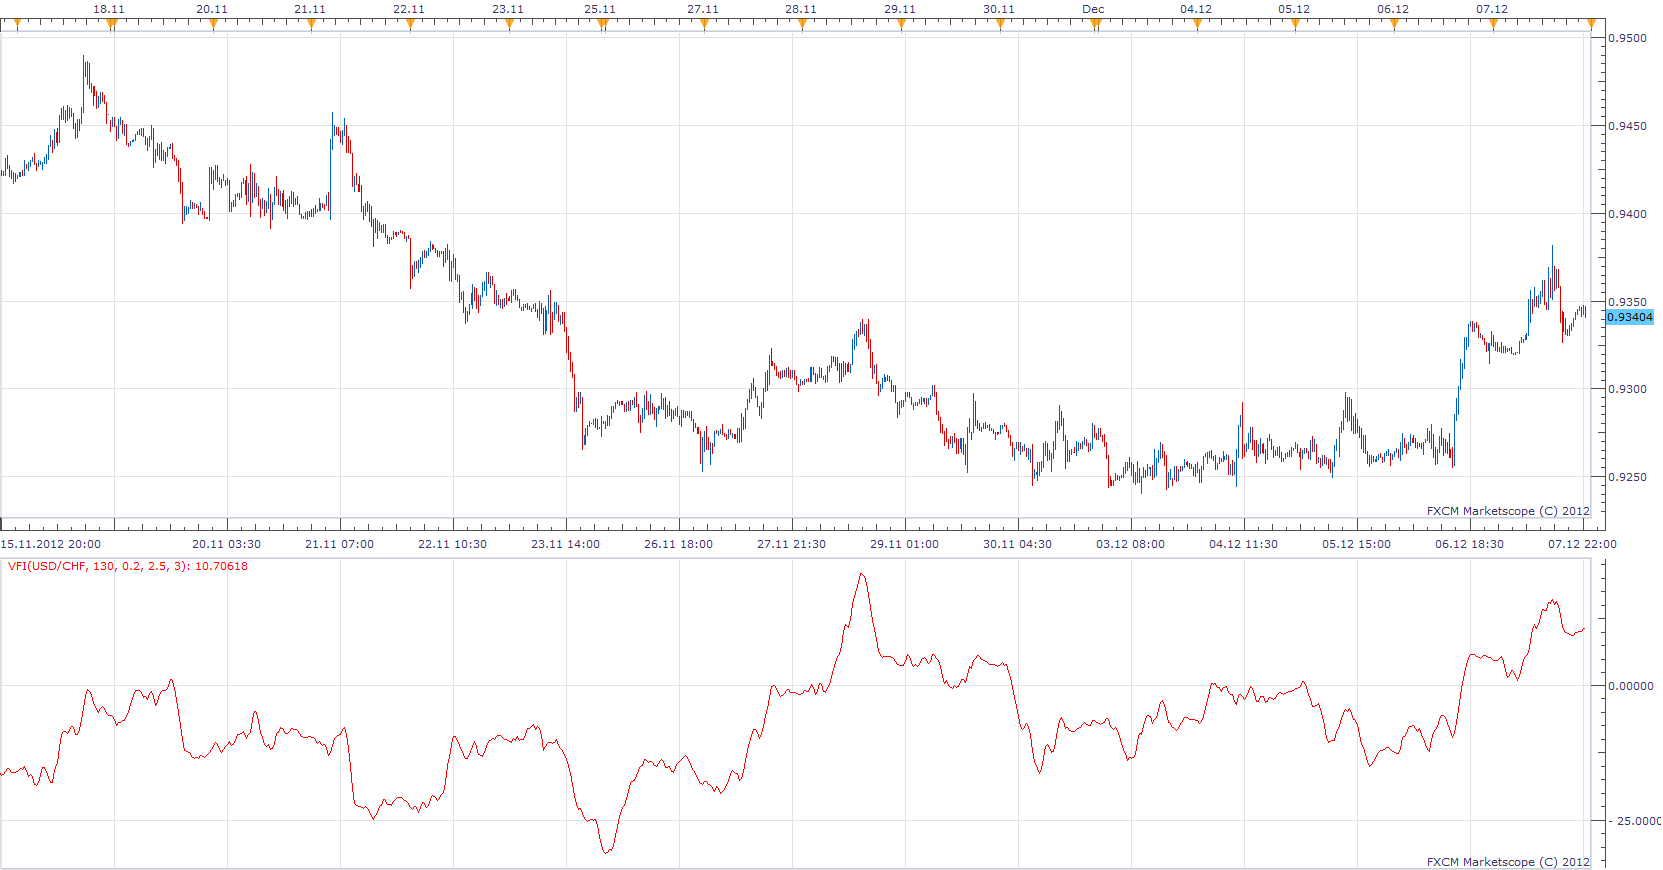1663x870 pixels.
Task: Click the 0.00000 level on VFI axis
Action: pyautogui.click(x=1631, y=686)
